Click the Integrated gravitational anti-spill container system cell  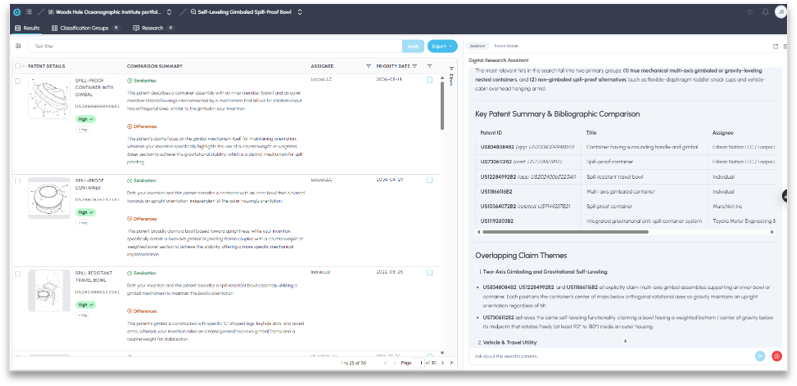click(644, 221)
